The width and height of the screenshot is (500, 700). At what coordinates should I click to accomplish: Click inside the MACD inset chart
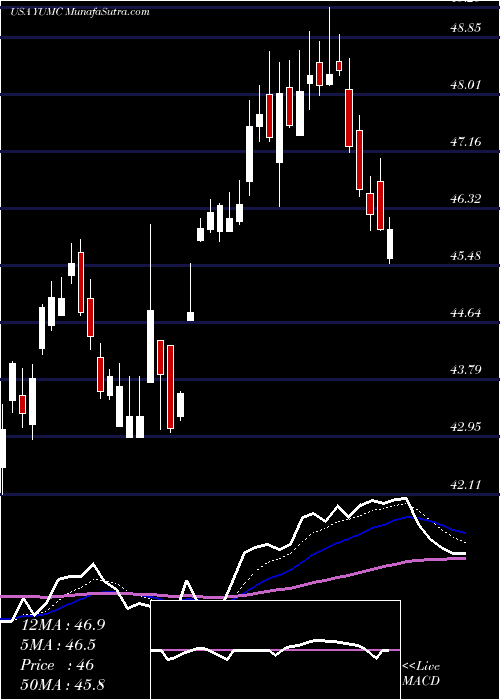tap(276, 650)
